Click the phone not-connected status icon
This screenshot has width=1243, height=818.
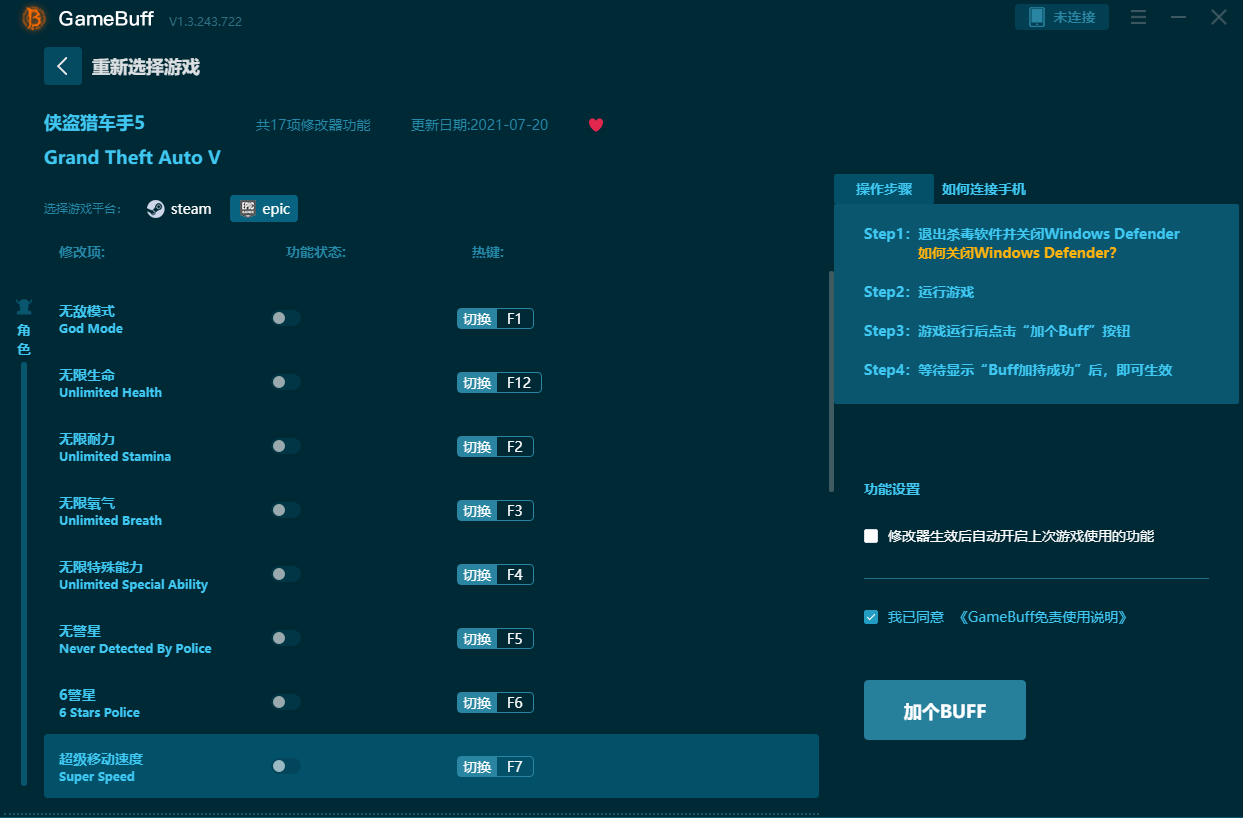[1036, 17]
